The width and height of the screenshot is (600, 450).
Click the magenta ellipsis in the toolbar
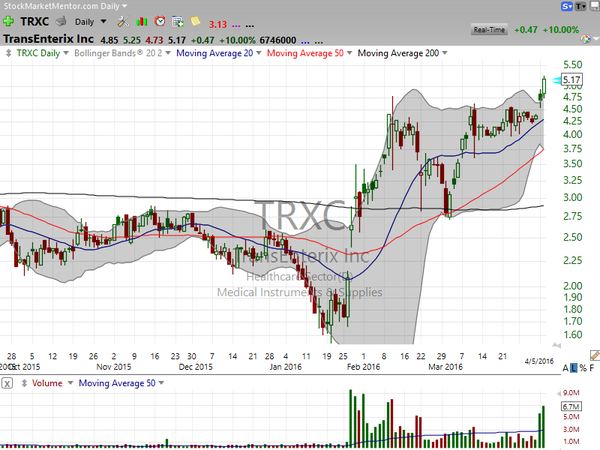236,26
